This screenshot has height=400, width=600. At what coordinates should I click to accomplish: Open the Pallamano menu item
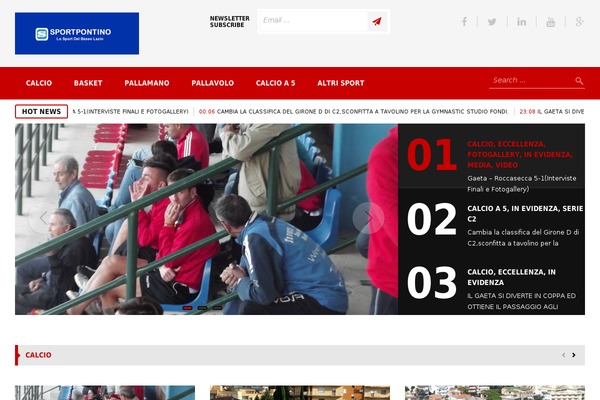[x=147, y=83]
